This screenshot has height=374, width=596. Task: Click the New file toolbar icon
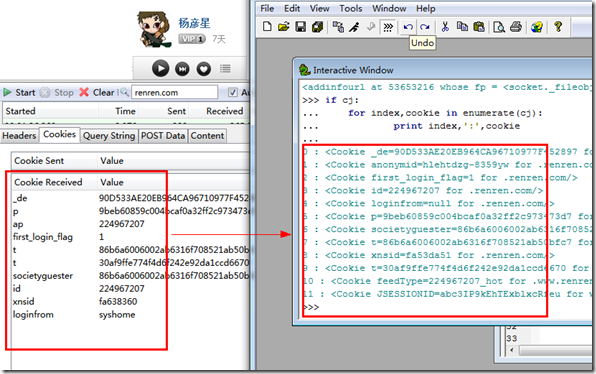click(x=267, y=27)
